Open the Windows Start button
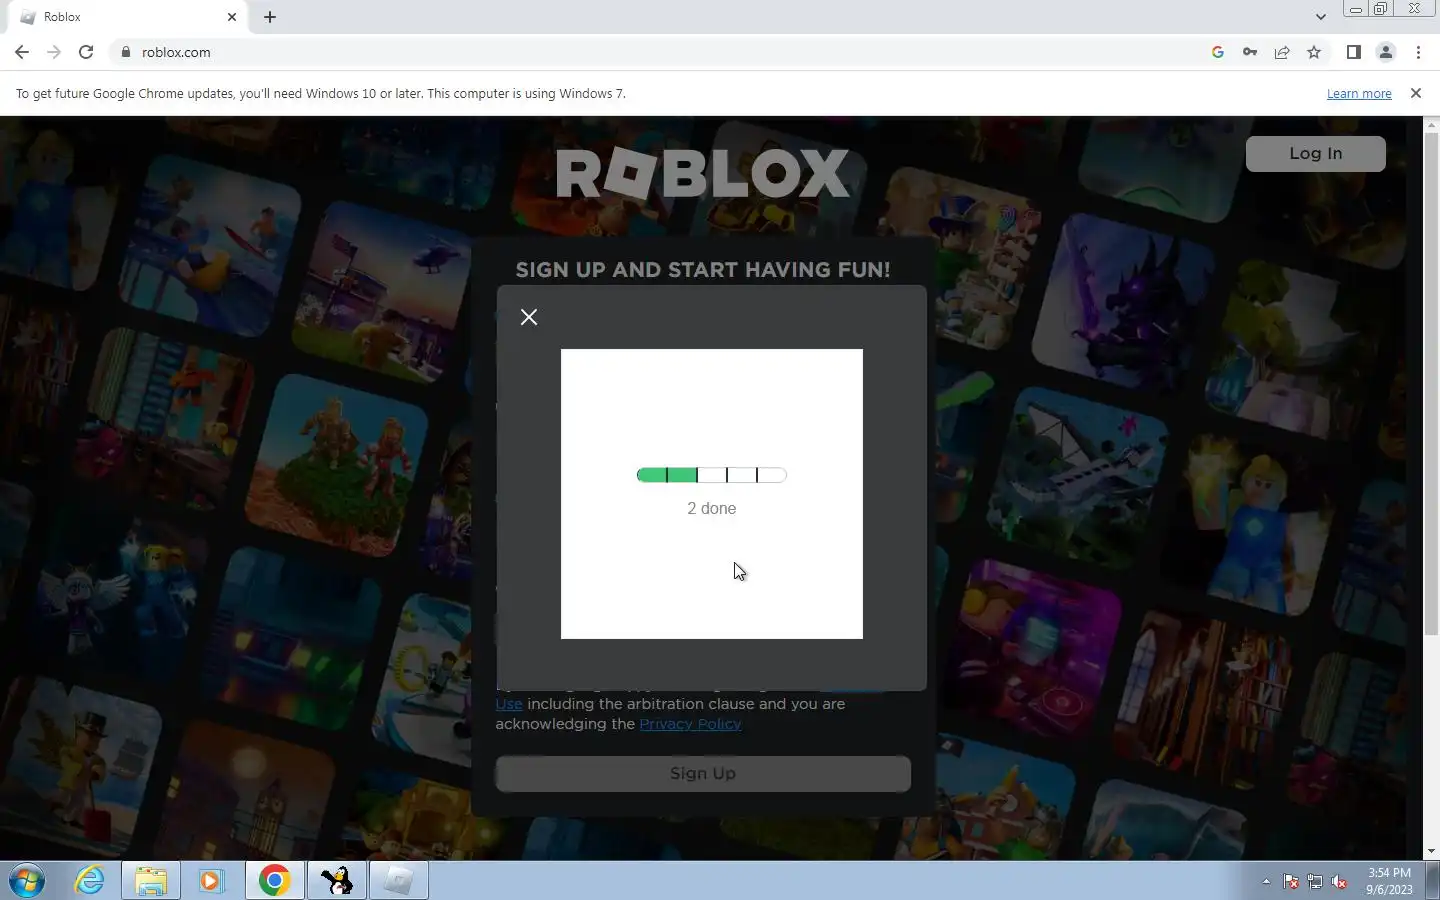The height and width of the screenshot is (900, 1440). tap(27, 881)
